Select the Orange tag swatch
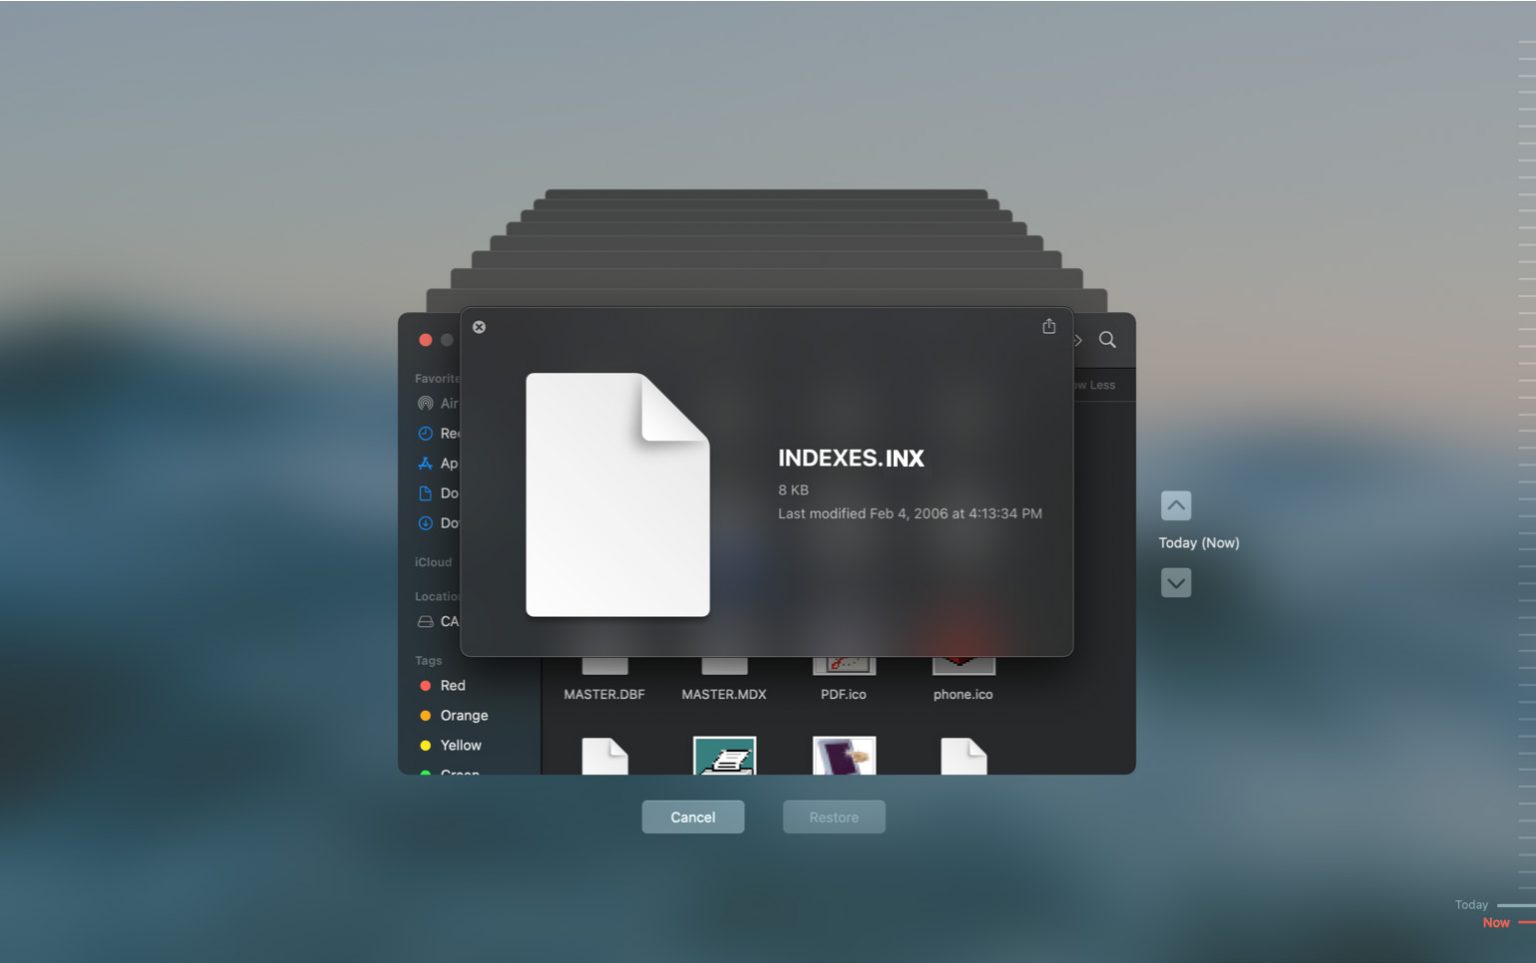 (x=424, y=715)
